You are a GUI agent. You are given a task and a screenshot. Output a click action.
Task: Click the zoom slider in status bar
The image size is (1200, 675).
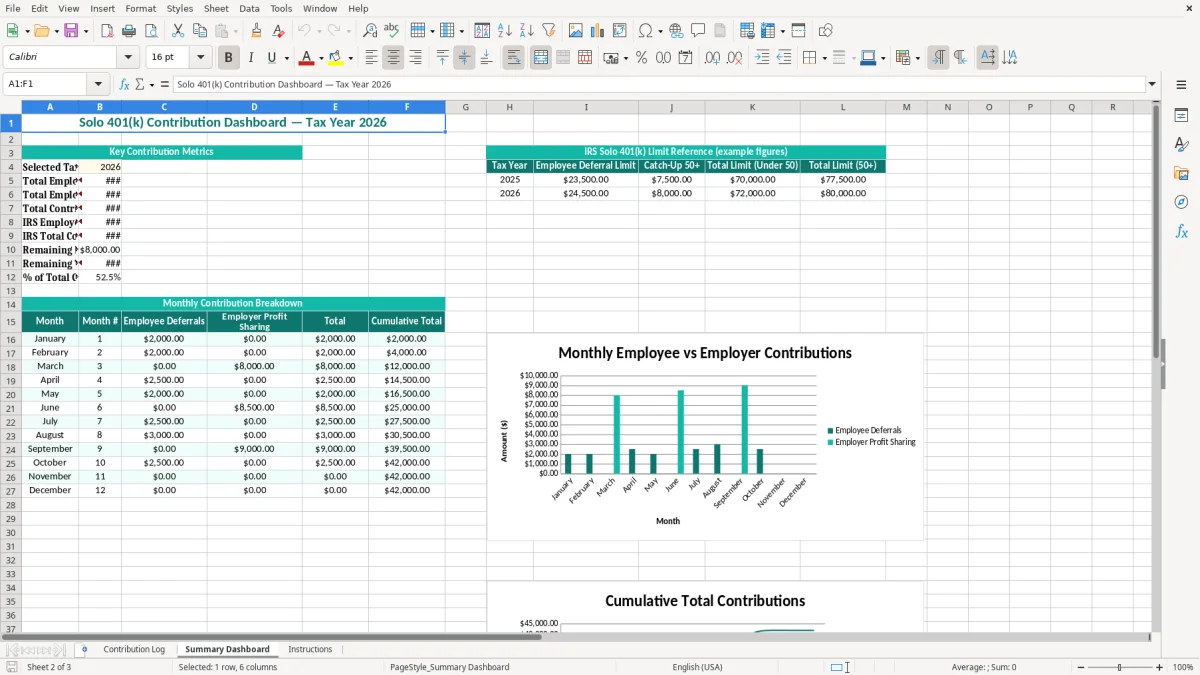(1119, 667)
